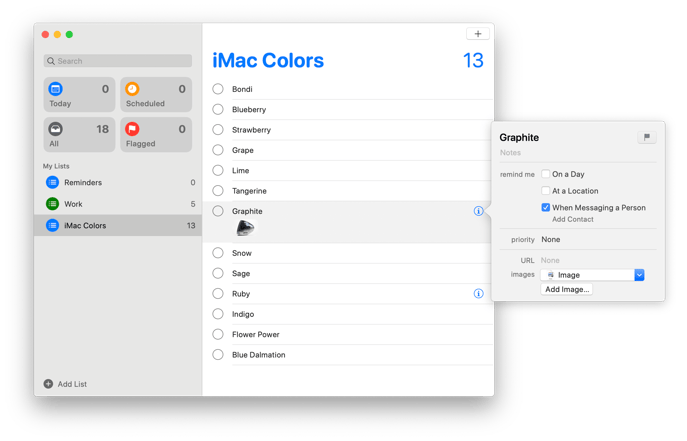
Task: Enable remind me On a Day
Action: coord(545,174)
